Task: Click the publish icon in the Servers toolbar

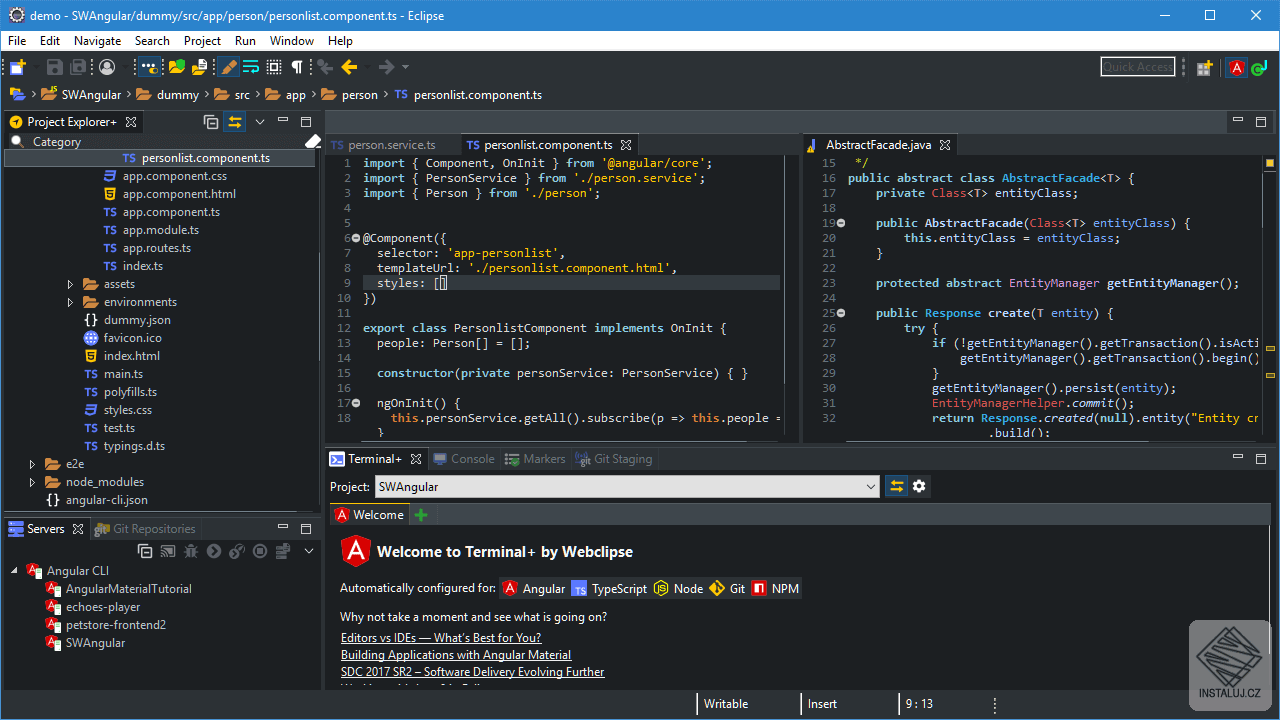Action: coord(281,551)
